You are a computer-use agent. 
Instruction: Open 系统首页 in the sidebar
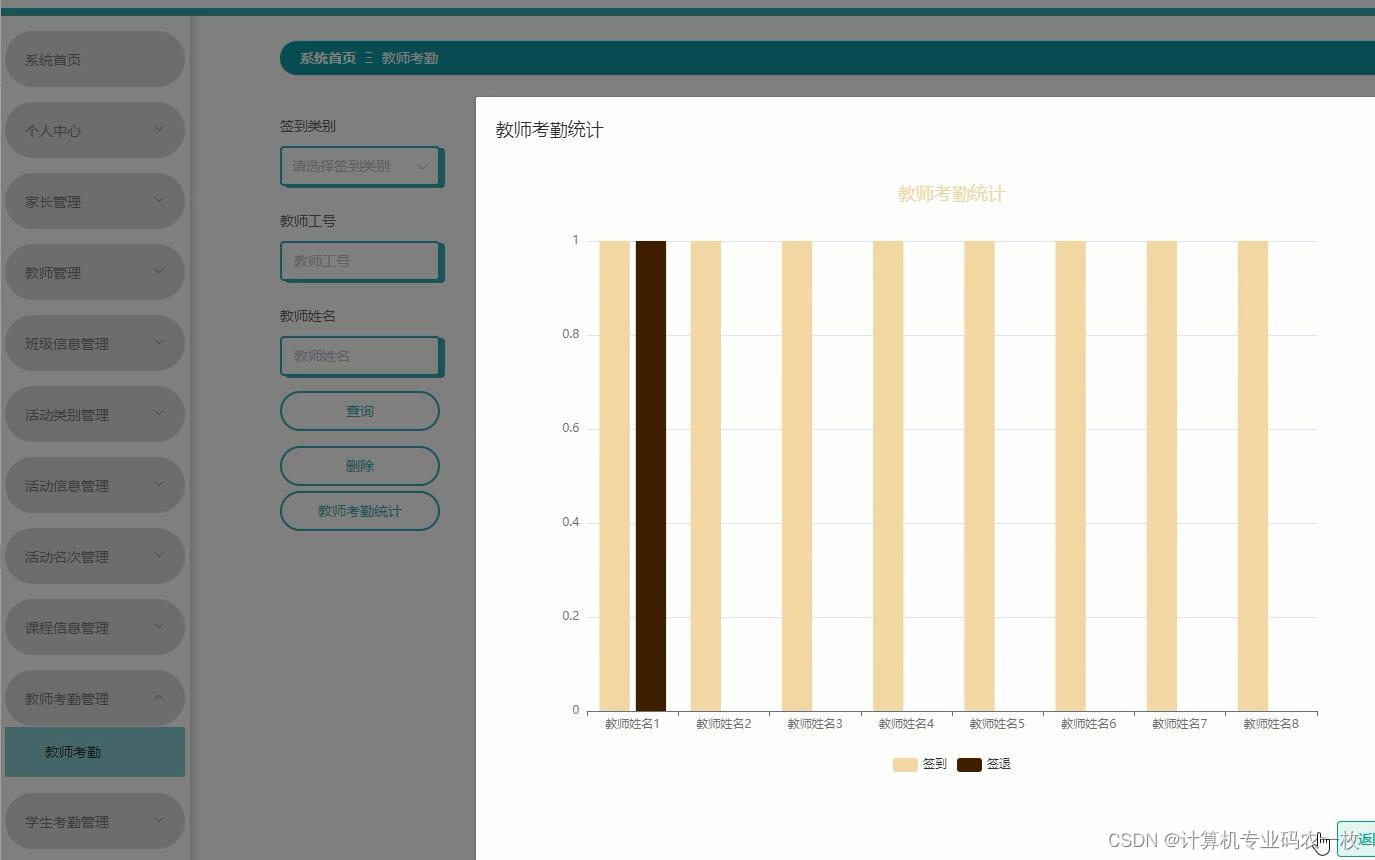[95, 59]
